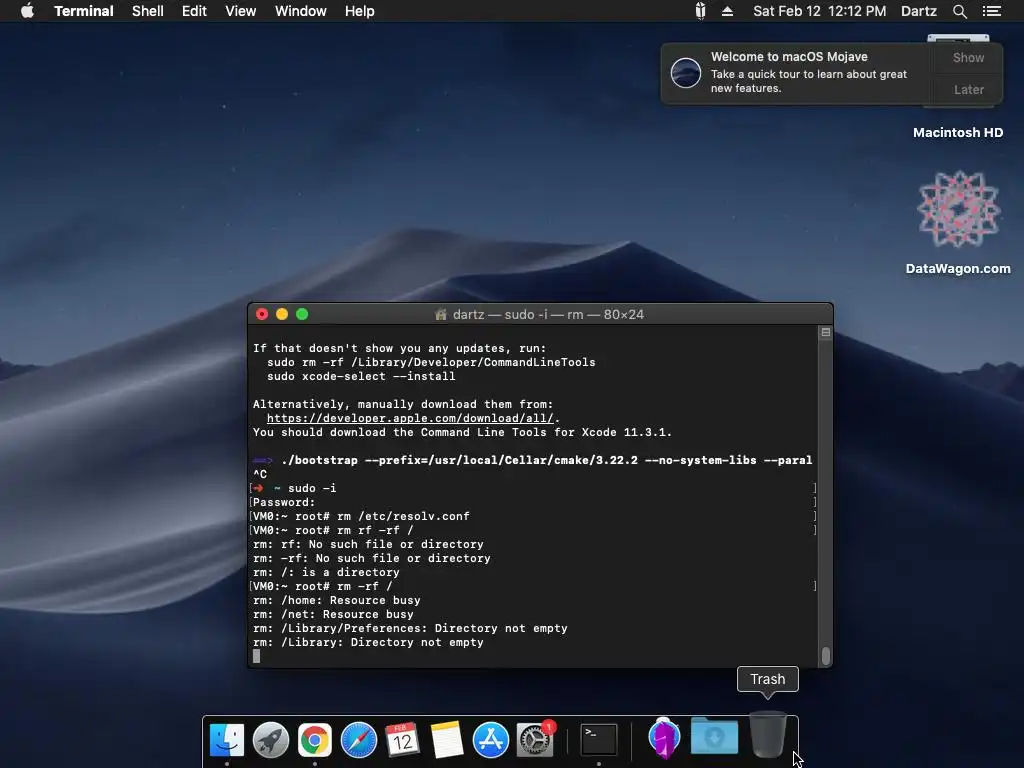
Task: Click 'rm: /home: Resource busy' line
Action: click(336, 600)
